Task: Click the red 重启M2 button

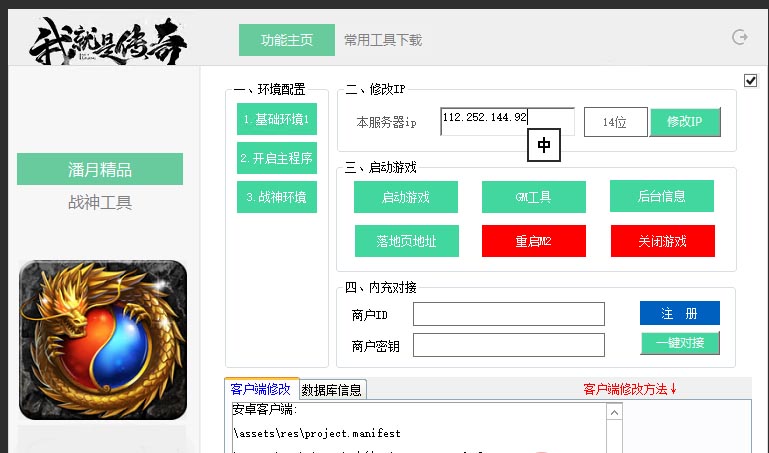Action: point(534,241)
